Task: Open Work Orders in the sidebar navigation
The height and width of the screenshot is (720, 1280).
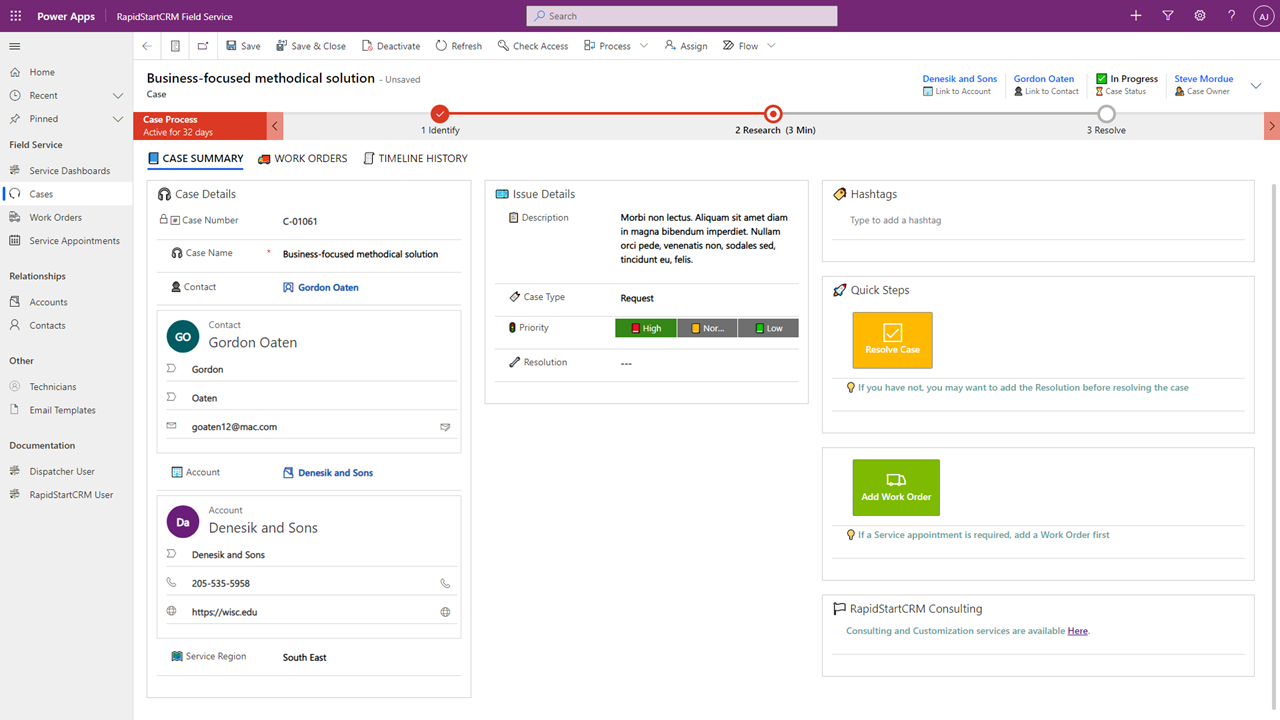Action: pyautogui.click(x=66, y=217)
